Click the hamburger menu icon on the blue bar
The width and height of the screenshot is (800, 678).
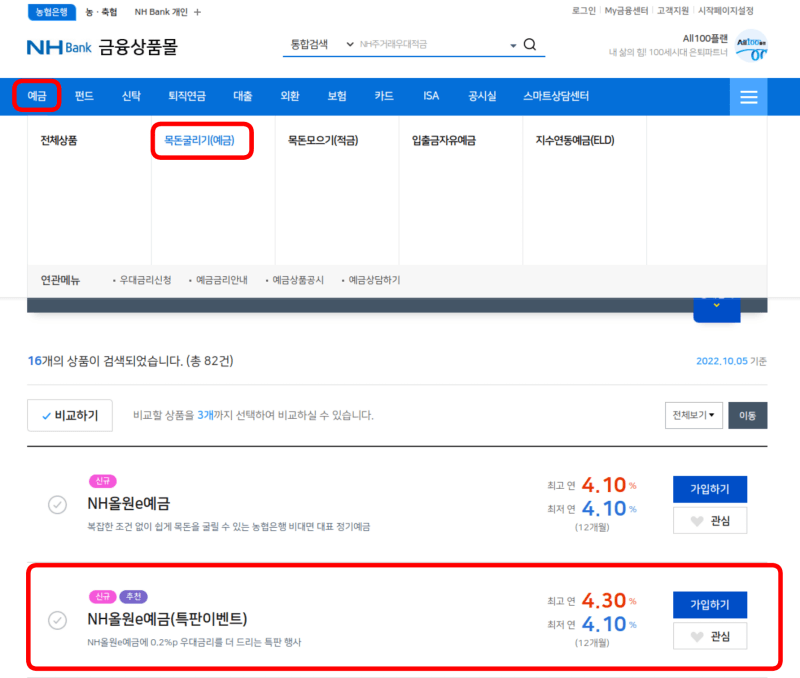(748, 96)
